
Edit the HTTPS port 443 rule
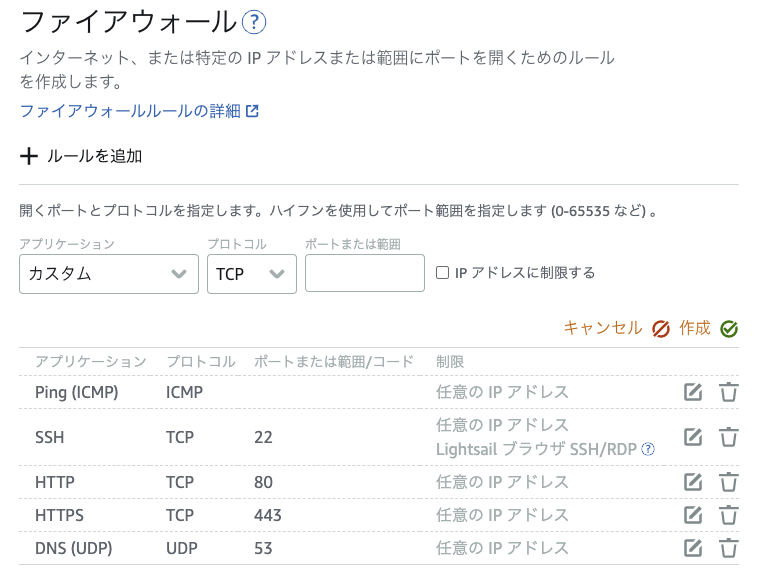coord(692,515)
